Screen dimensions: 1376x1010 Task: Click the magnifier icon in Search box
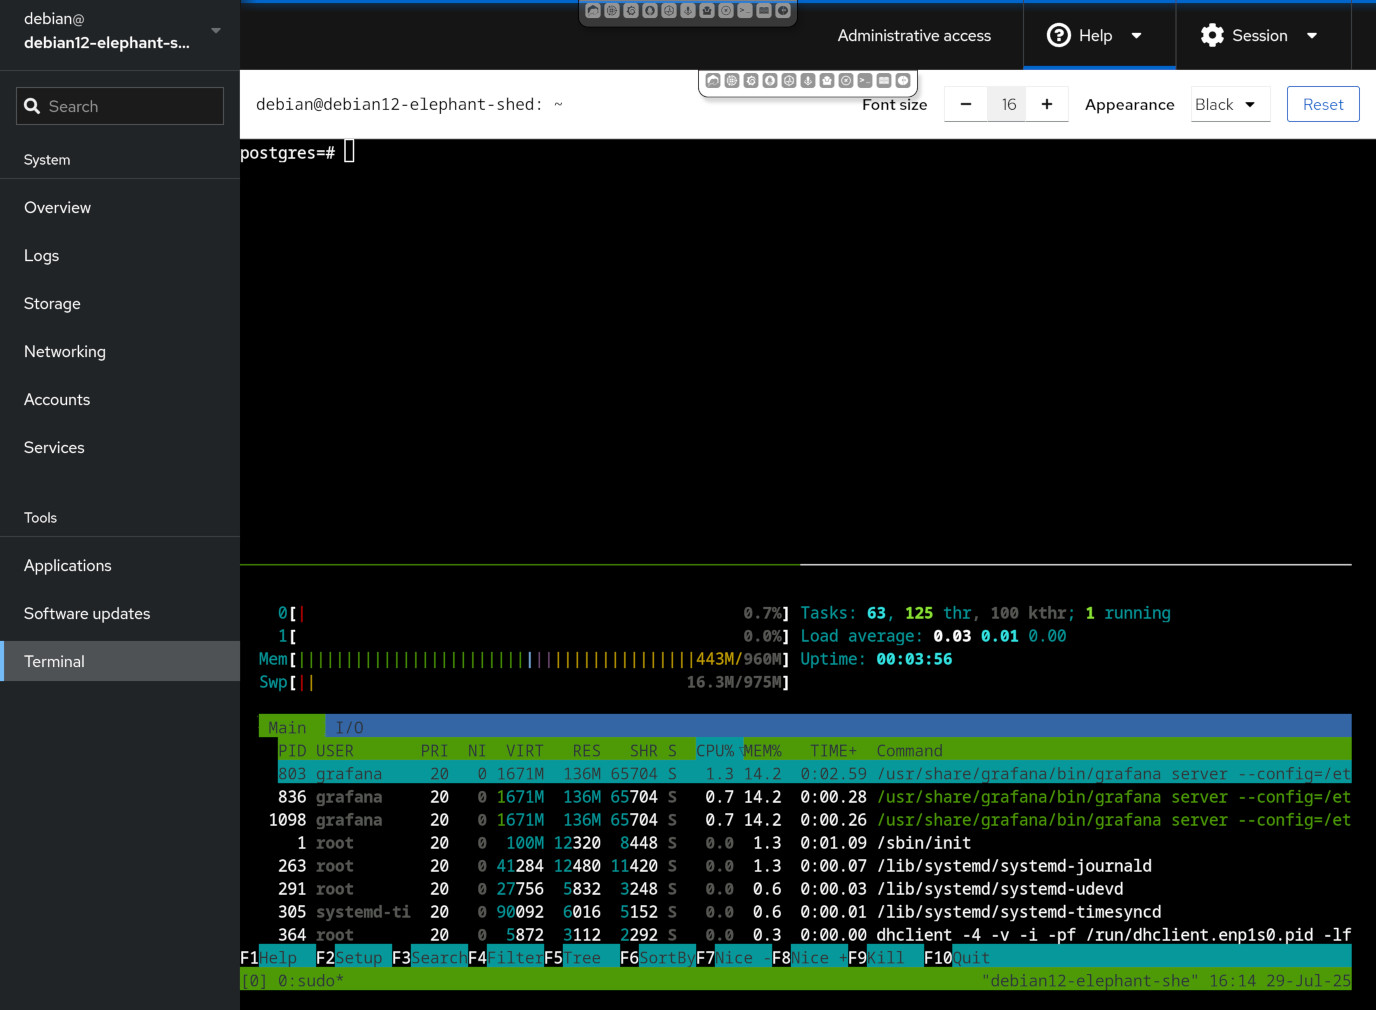tap(32, 106)
